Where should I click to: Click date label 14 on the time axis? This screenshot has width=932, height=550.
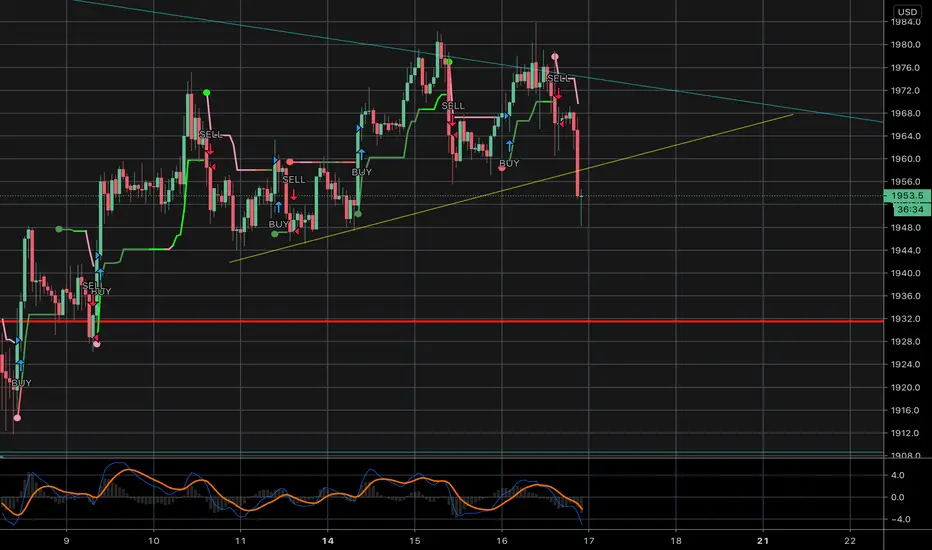328,540
